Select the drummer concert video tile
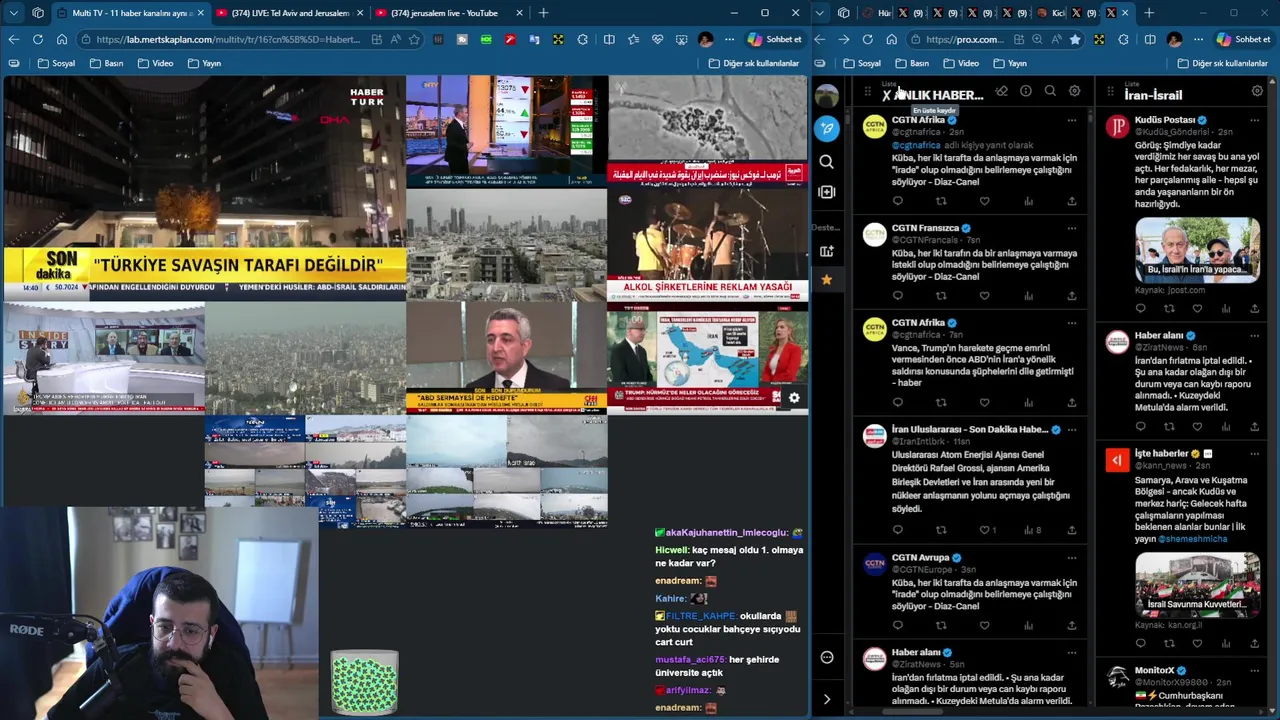The height and width of the screenshot is (720, 1280). 708,244
